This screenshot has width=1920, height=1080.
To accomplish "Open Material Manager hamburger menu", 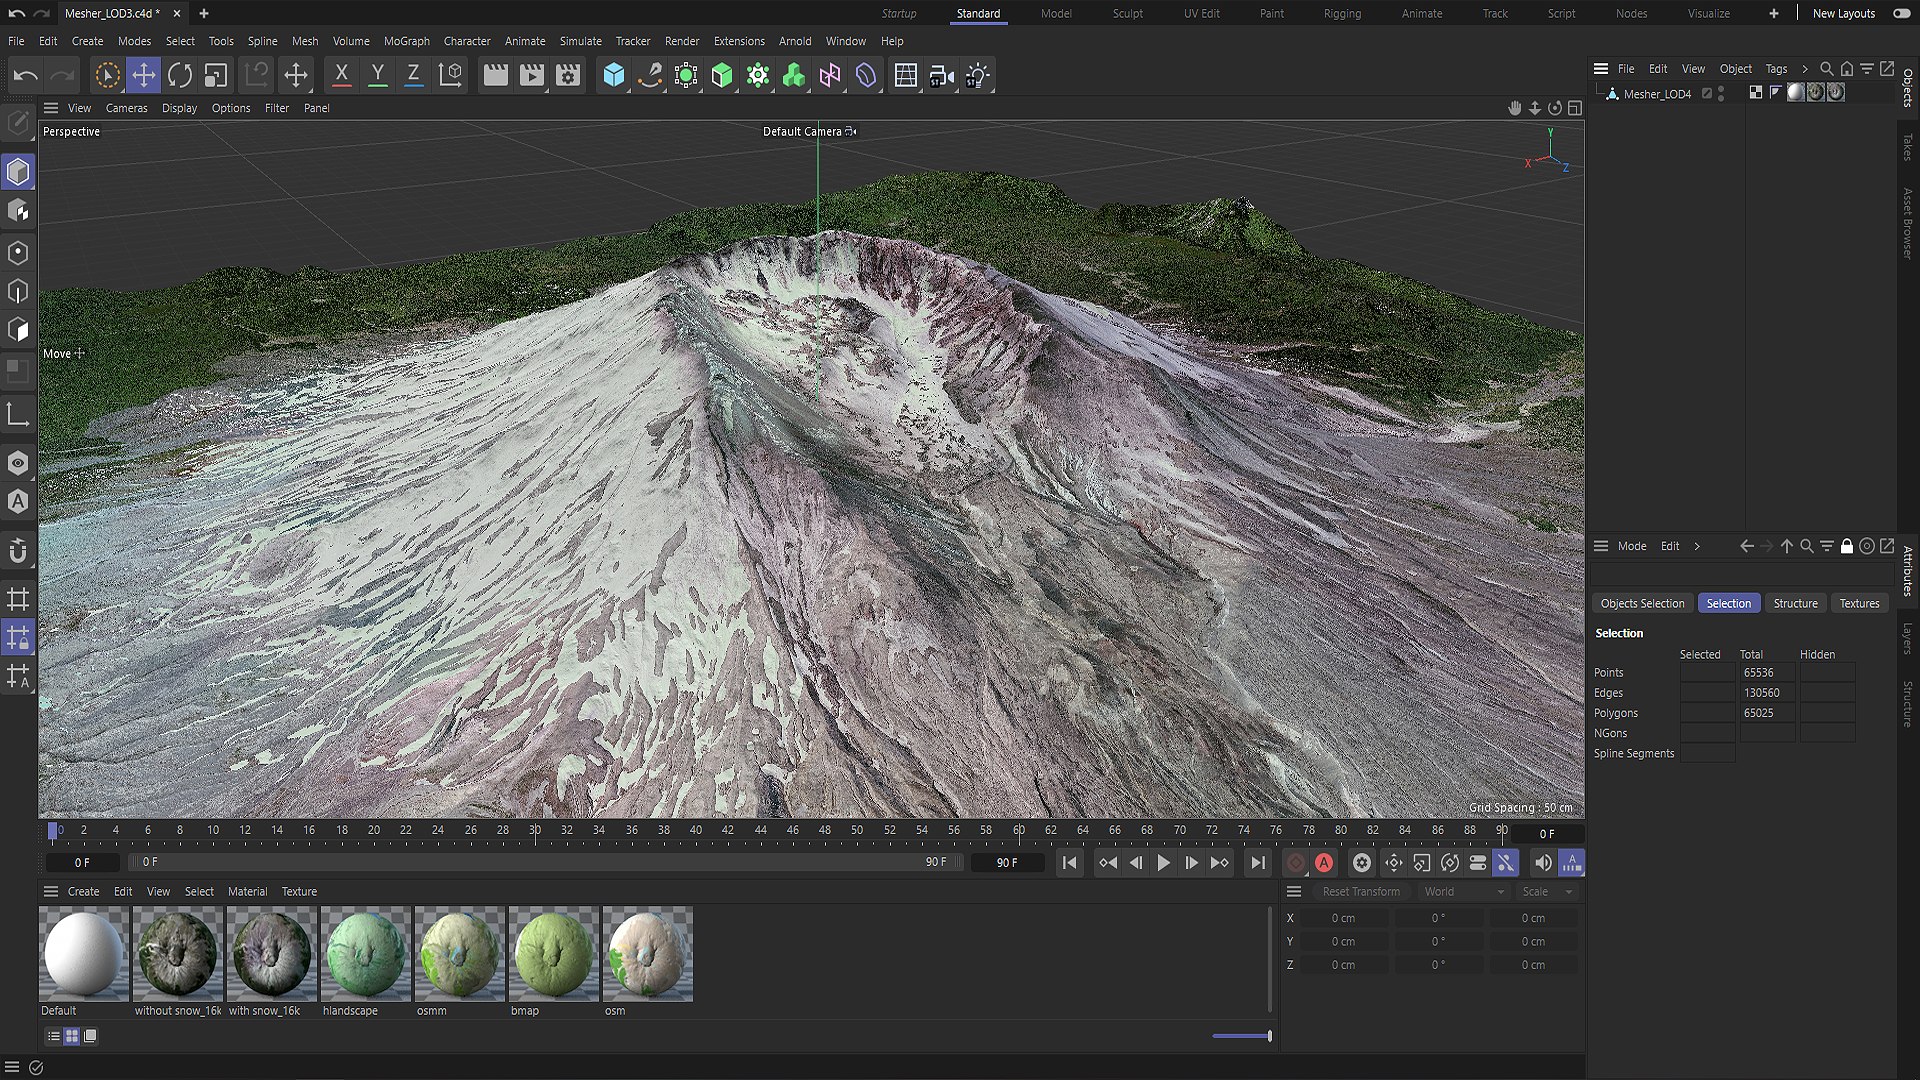I will pyautogui.click(x=51, y=892).
